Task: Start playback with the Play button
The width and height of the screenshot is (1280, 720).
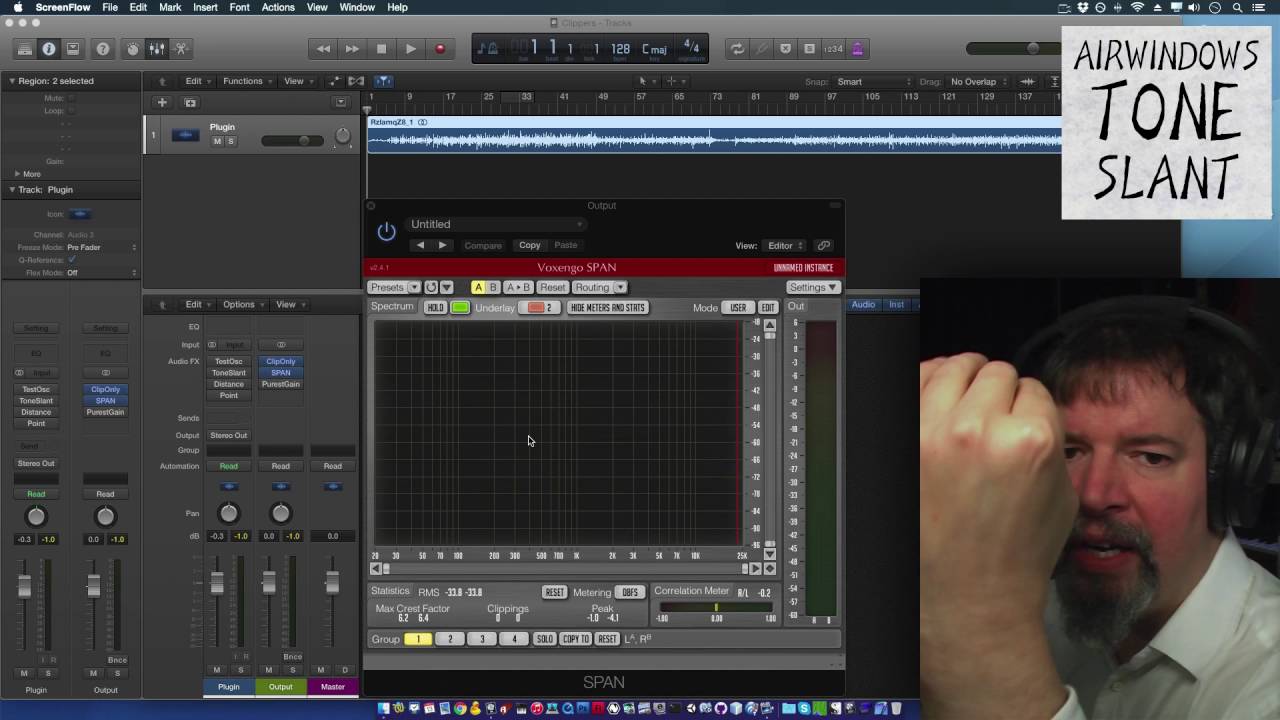Action: tap(410, 48)
